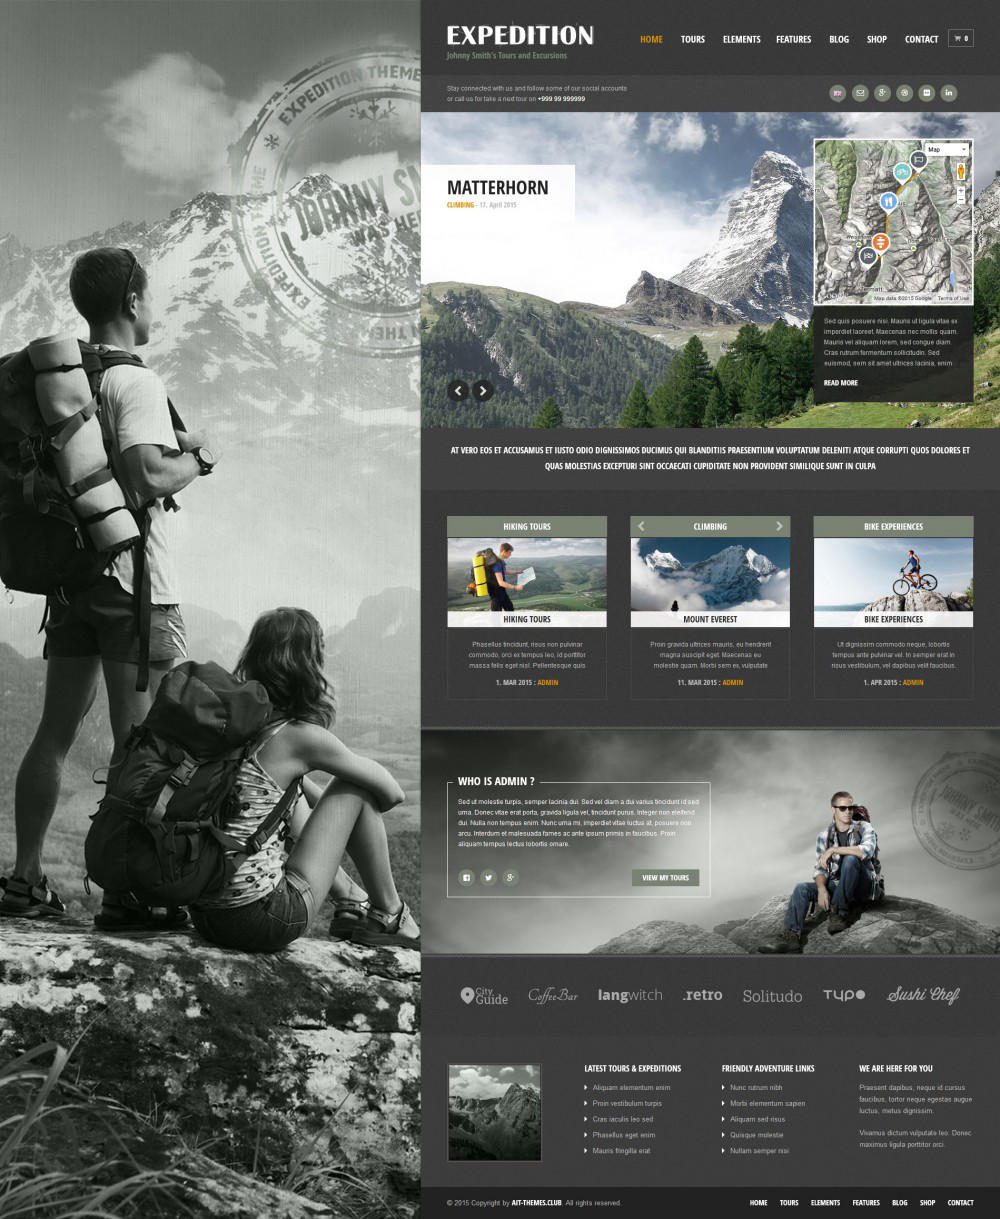The width and height of the screenshot is (1000, 1219).
Task: Open the shopping cart icon in header
Action: tap(960, 39)
